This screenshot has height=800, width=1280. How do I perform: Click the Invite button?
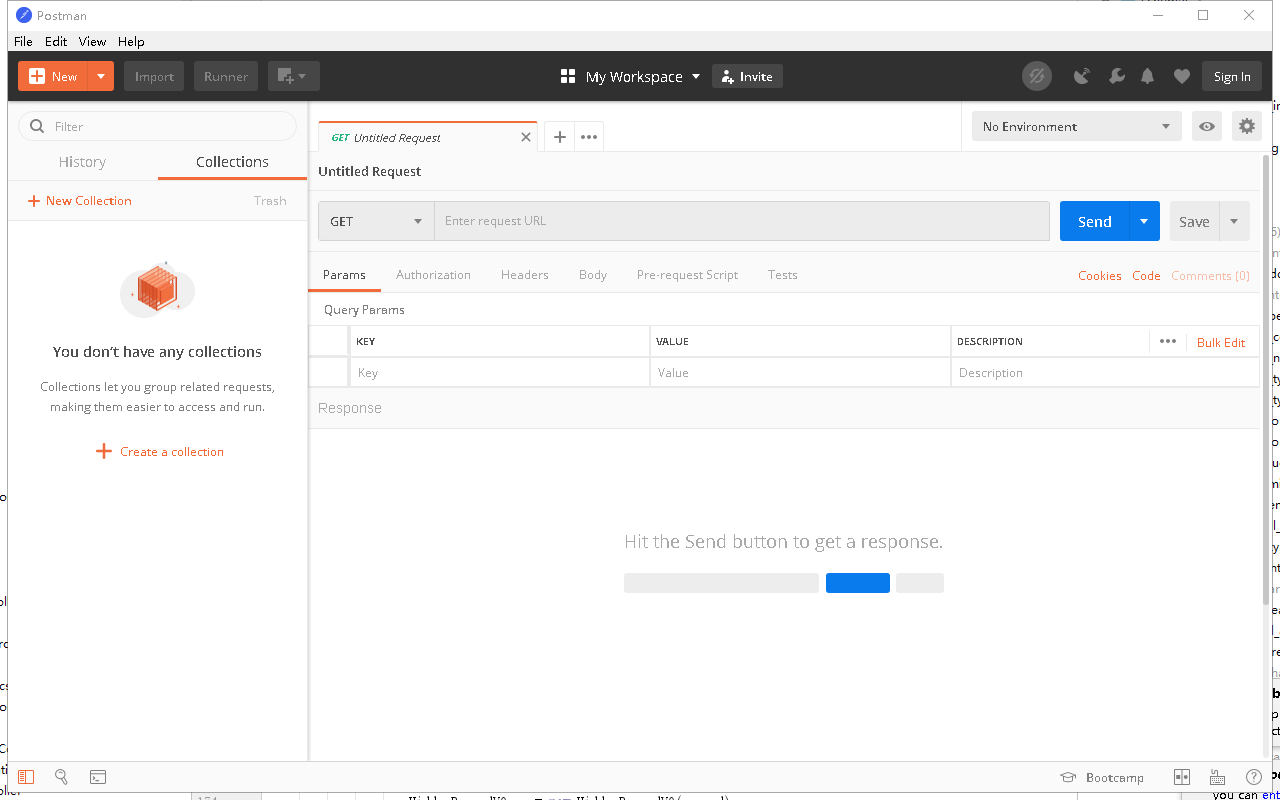[x=747, y=76]
